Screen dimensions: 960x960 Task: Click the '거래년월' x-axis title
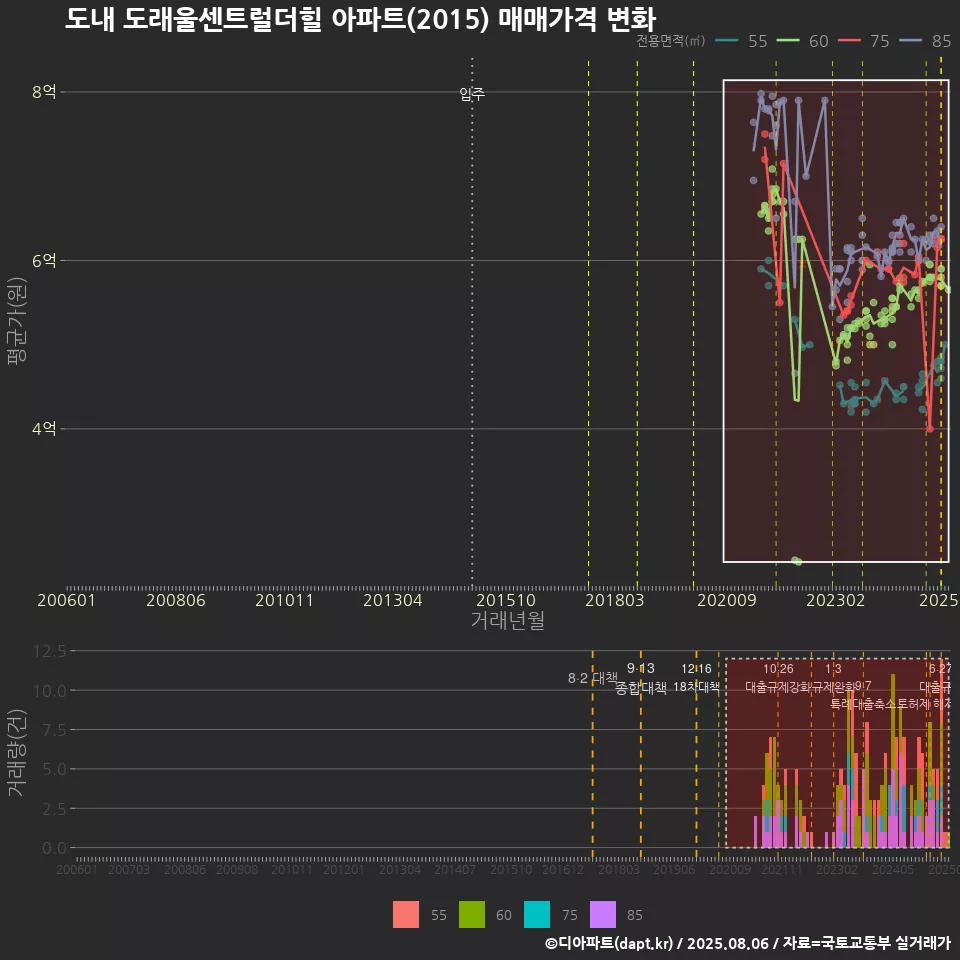click(x=508, y=620)
